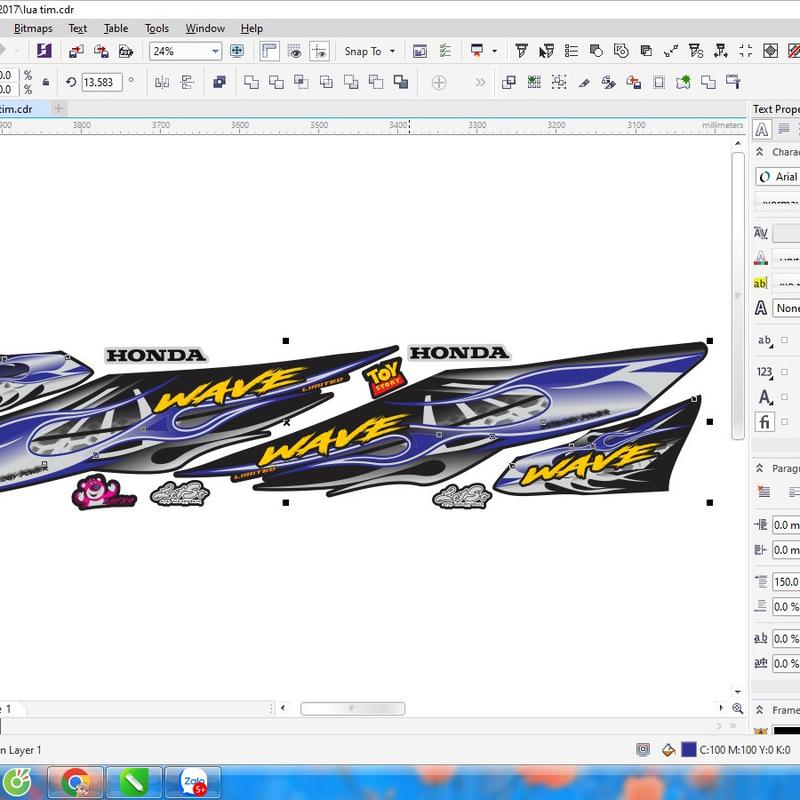Click the four-corner crop marks icon
The image size is (800, 800).
[745, 51]
